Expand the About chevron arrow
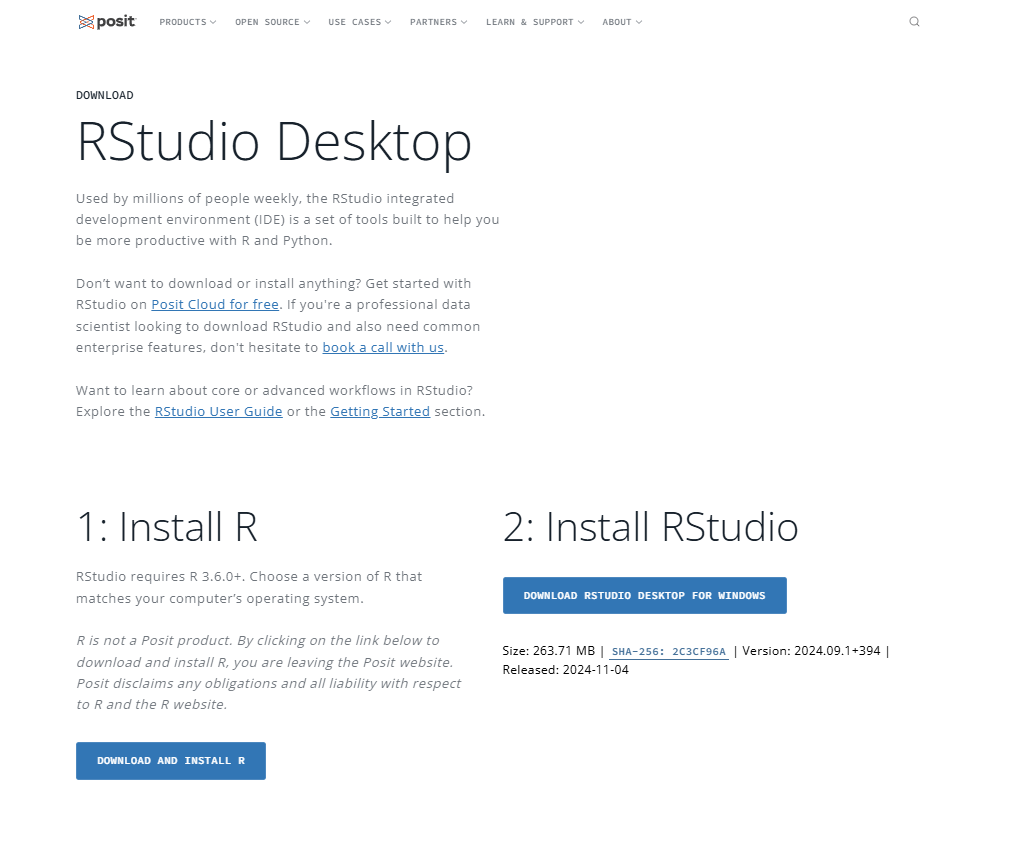The width and height of the screenshot is (1013, 853). coord(639,22)
